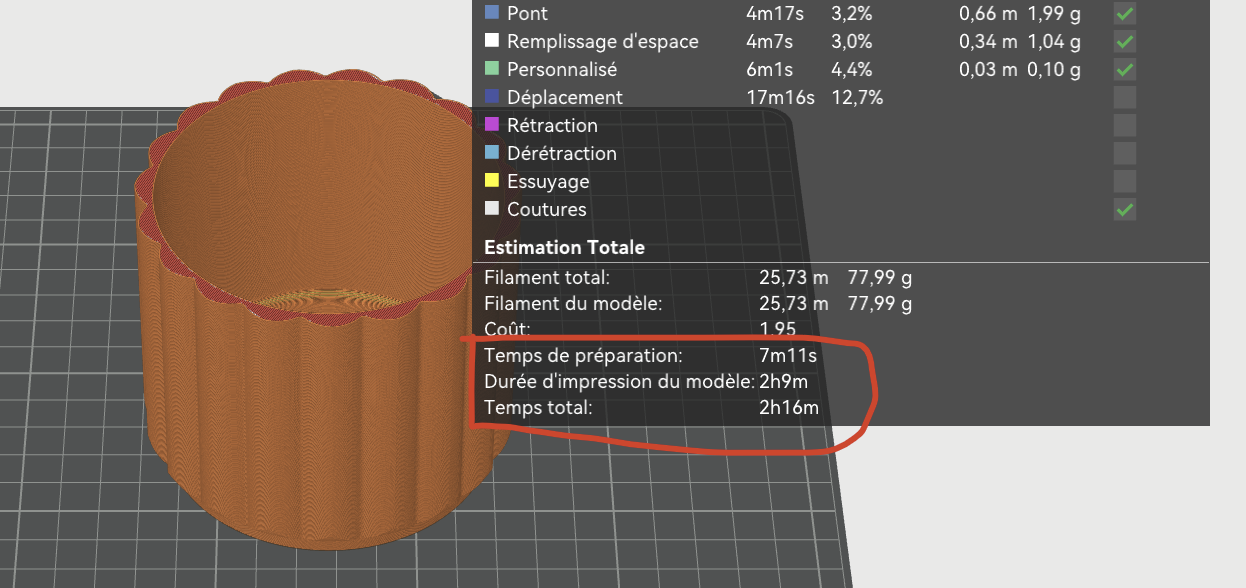Click the magenta Rétraction color swatch
This screenshot has height=588, width=1246.
(x=492, y=125)
